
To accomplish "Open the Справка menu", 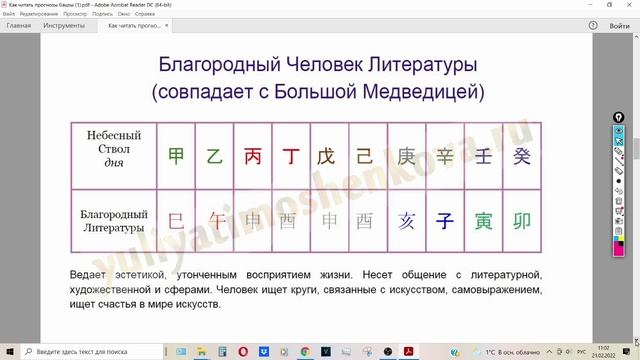I will coord(145,14).
